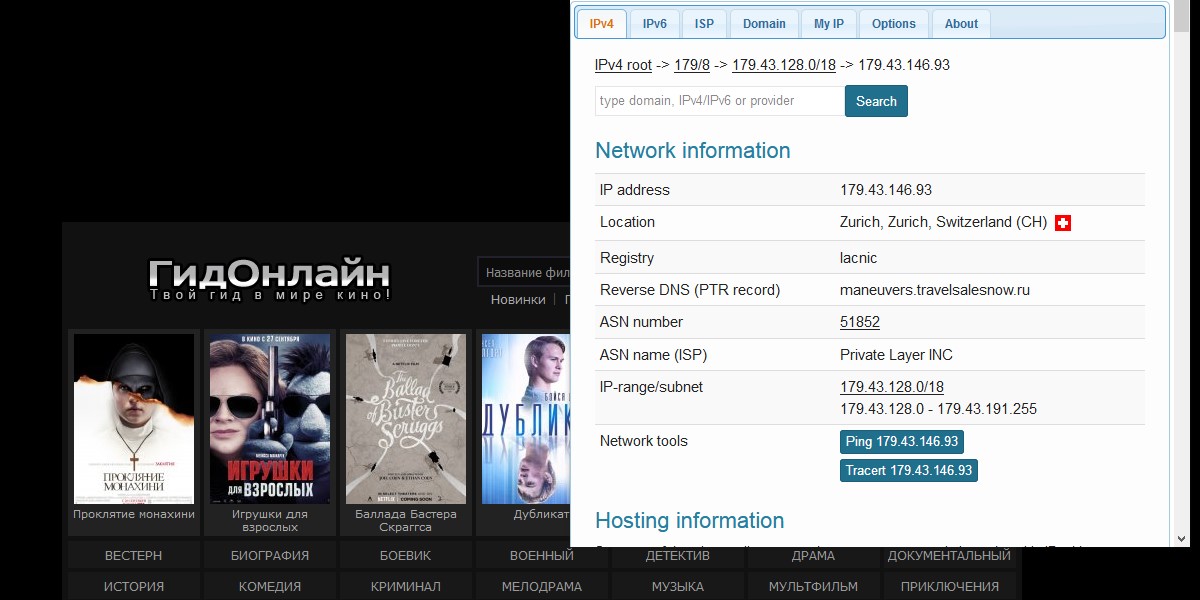Open the Дубликат poster thumbnail
This screenshot has height=600, width=1200.
point(526,419)
